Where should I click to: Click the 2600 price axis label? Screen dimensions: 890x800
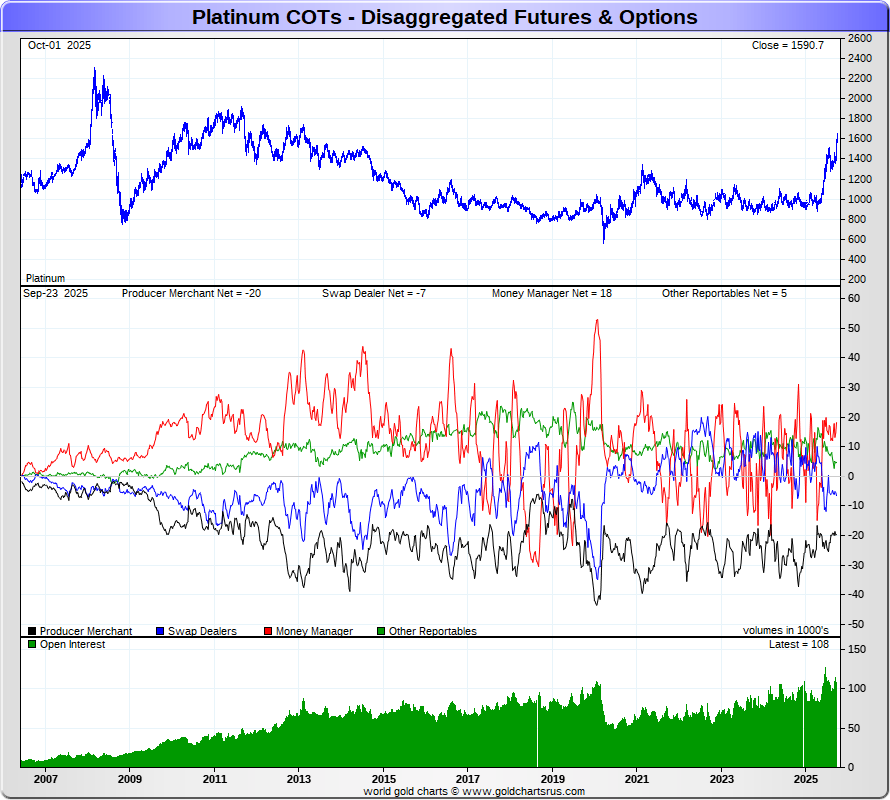point(860,38)
